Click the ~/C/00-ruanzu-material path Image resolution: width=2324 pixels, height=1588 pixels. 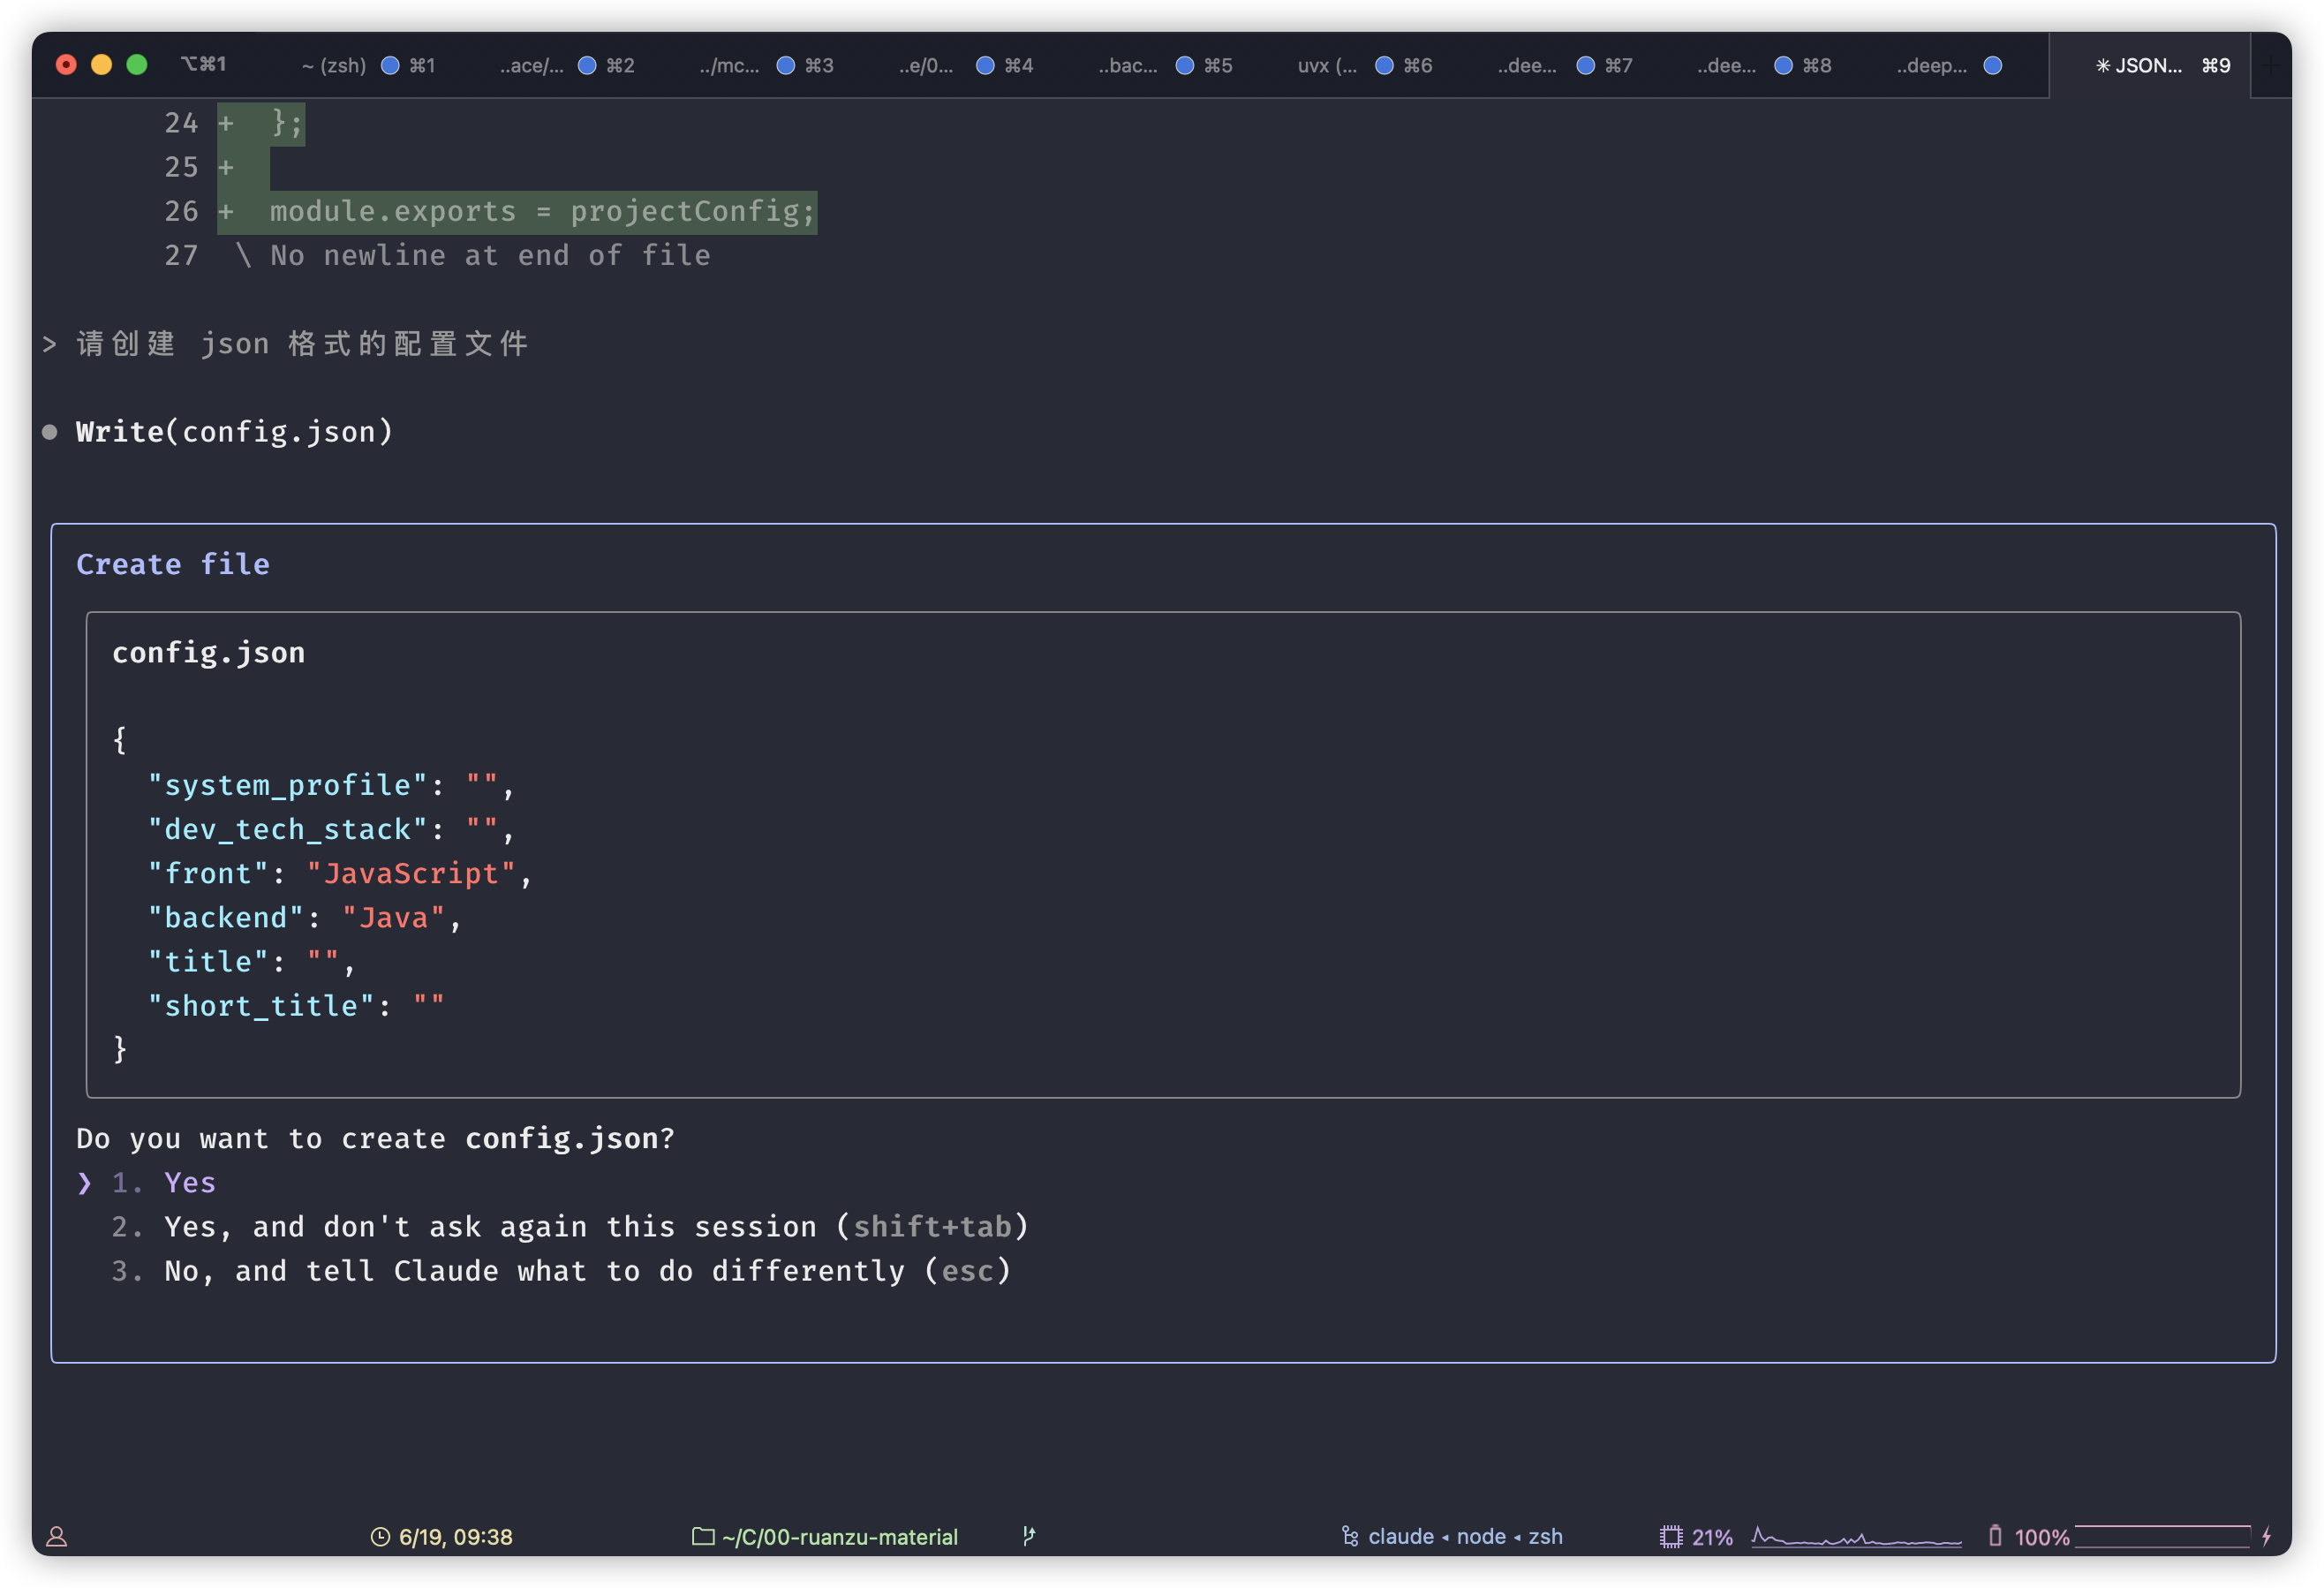pyautogui.click(x=840, y=1537)
